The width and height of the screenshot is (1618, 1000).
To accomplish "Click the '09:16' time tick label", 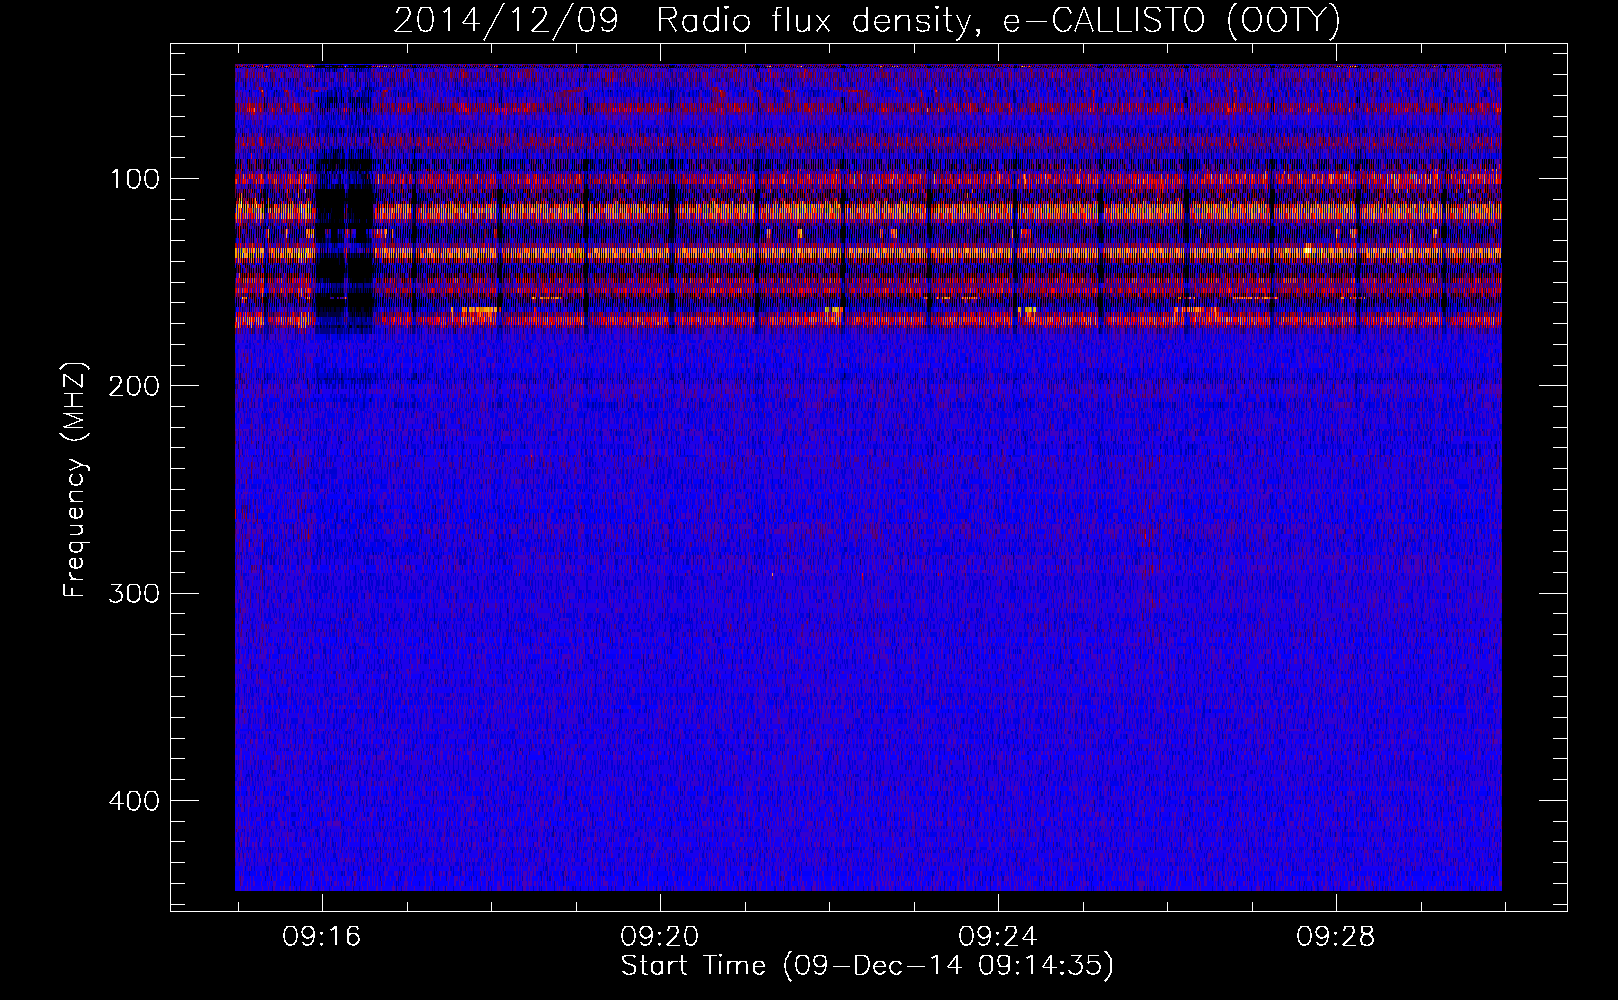I will pos(322,937).
